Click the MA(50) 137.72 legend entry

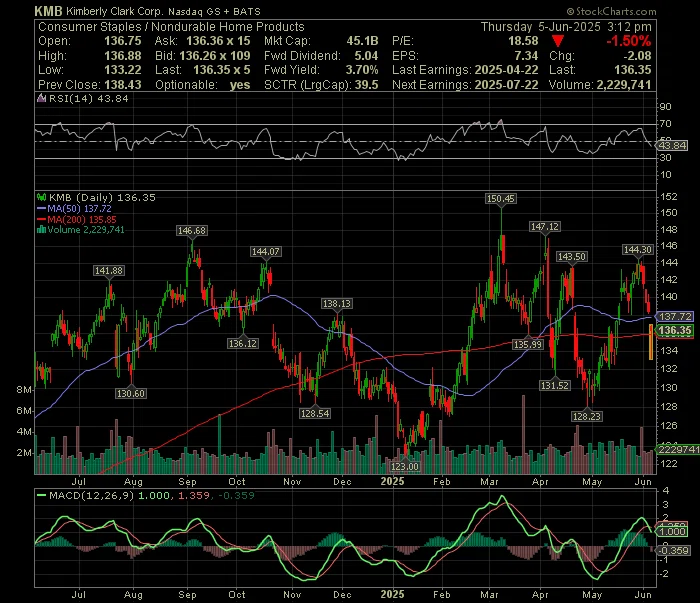pos(74,208)
